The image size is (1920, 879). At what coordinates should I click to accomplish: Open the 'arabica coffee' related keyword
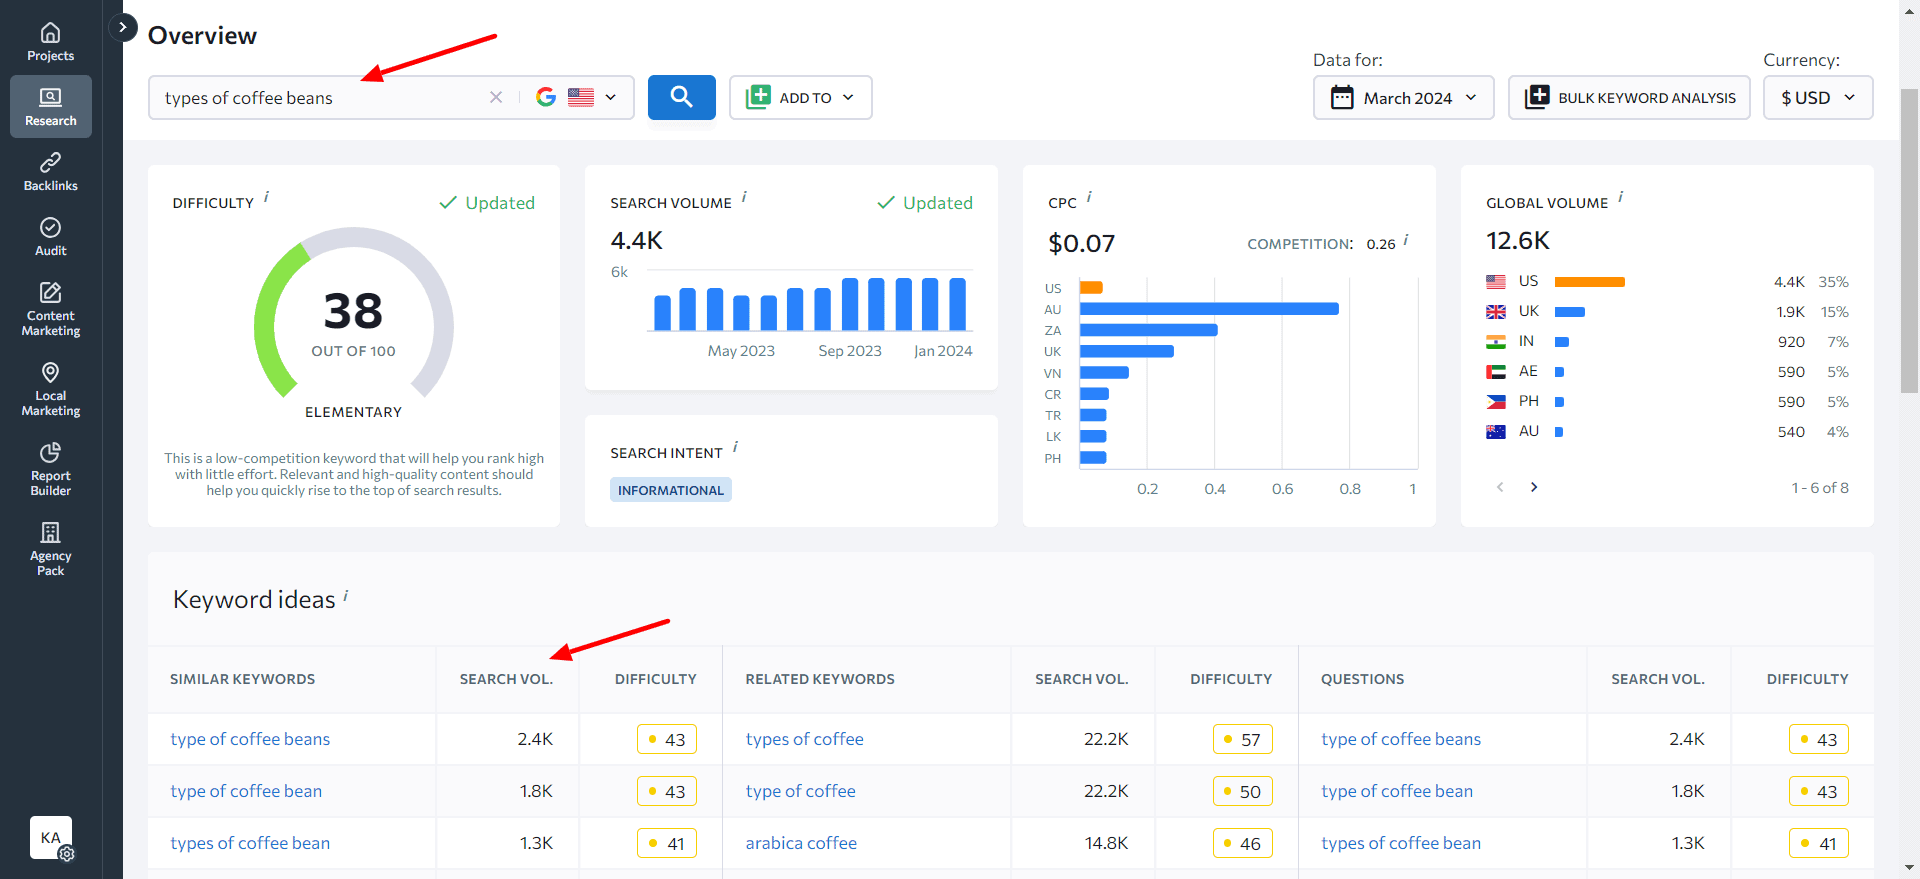(x=801, y=843)
